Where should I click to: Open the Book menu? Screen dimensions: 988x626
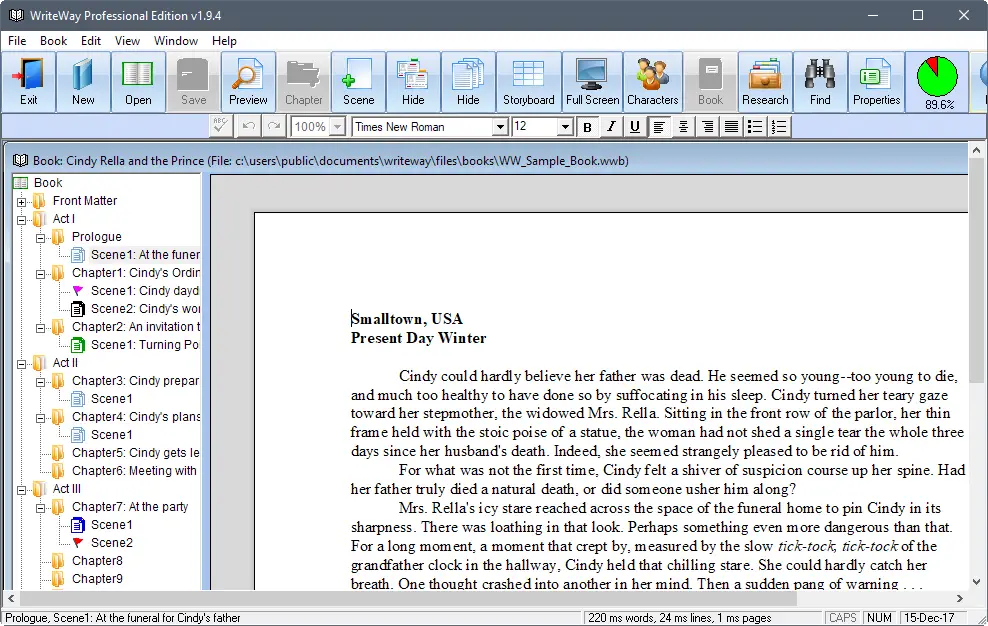pos(53,41)
